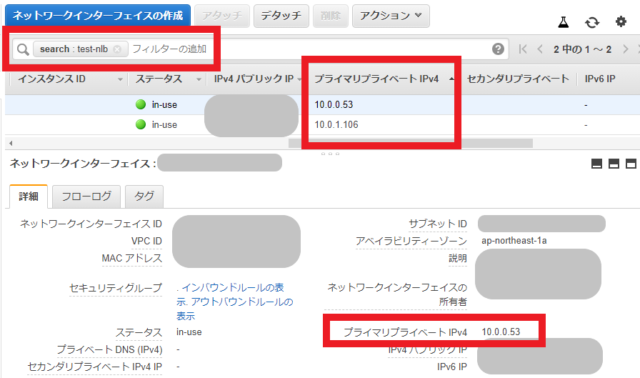Click the search magnifier icon
This screenshot has height=378, width=640.
click(23, 49)
